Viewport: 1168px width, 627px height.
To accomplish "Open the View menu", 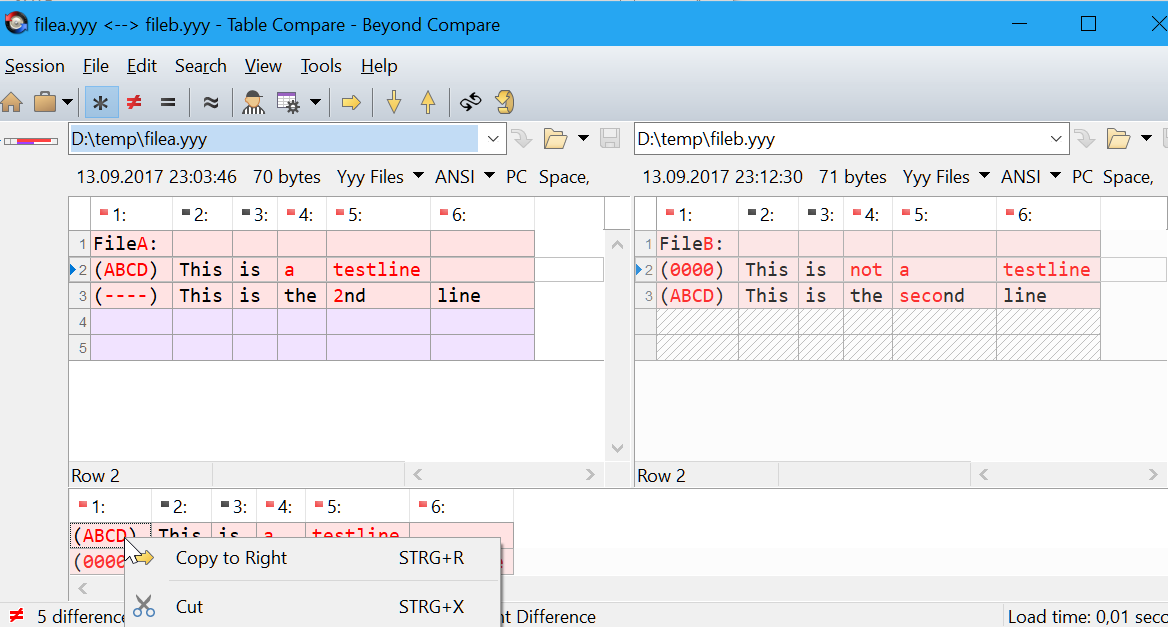I will [x=263, y=66].
